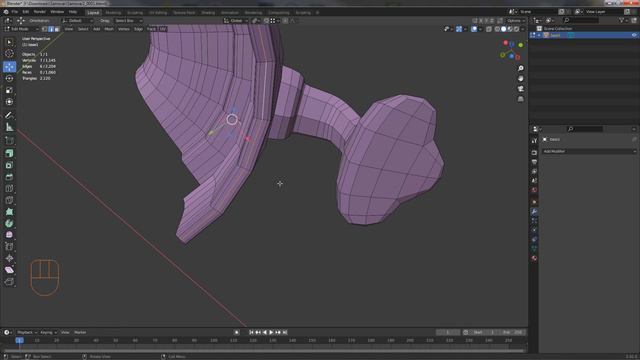Image resolution: width=640 pixels, height=360 pixels.
Task: Switch to Solid viewport shading
Action: coord(504,29)
